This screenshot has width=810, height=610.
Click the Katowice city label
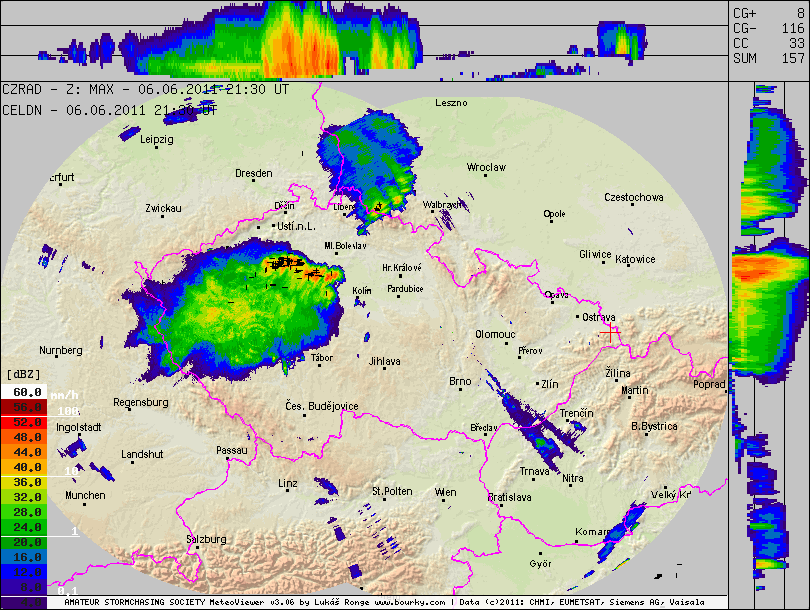coord(635,259)
